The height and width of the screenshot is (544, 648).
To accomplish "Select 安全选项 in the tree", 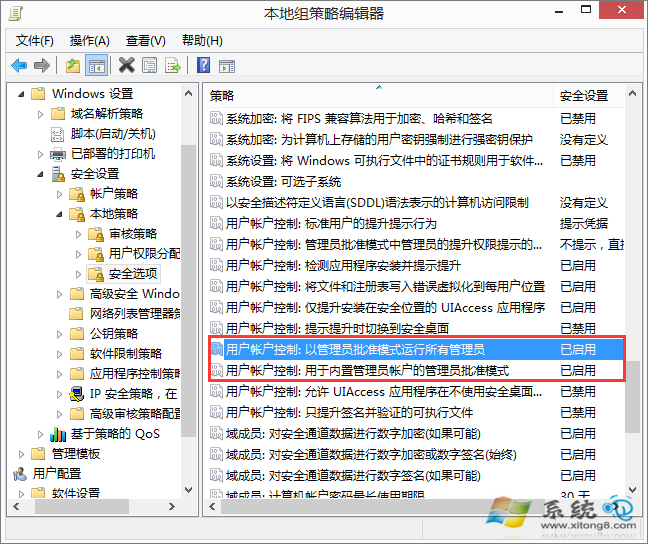I will [x=133, y=274].
